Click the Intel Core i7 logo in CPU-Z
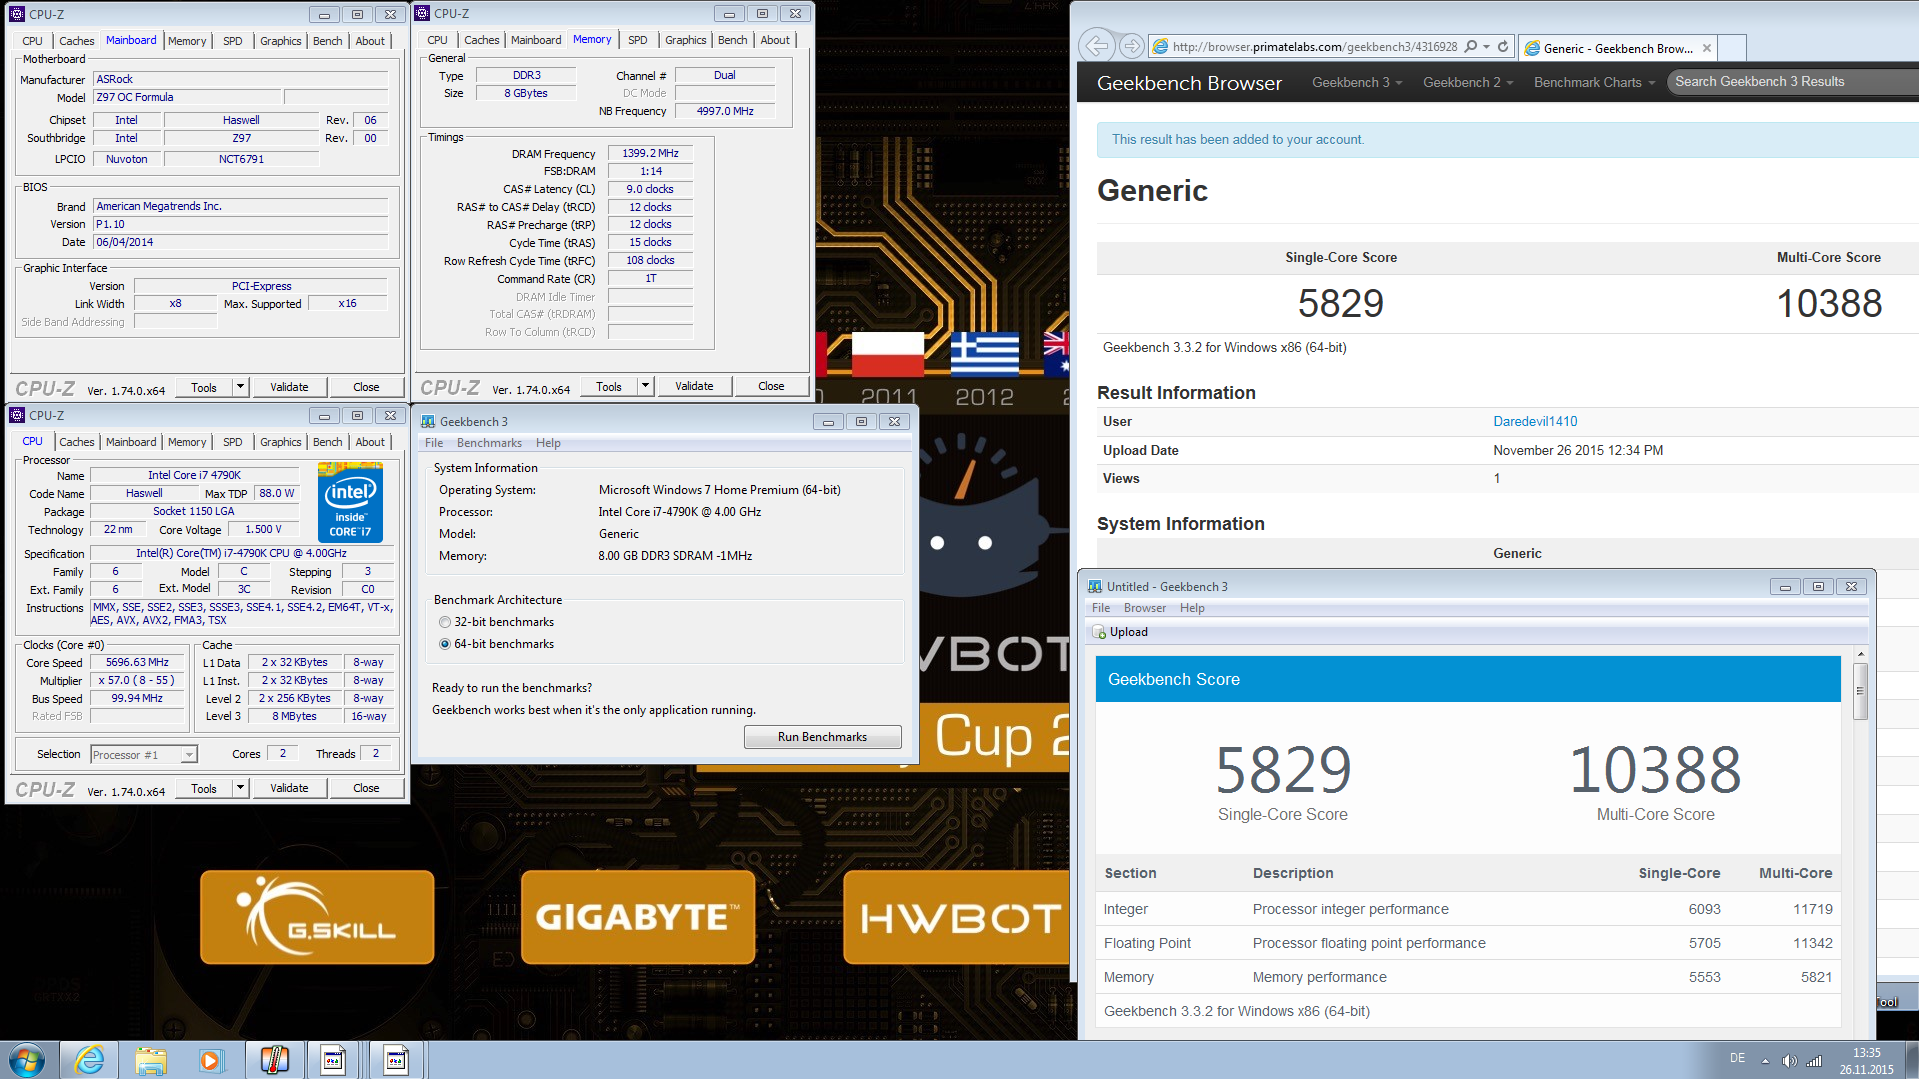The height and width of the screenshot is (1079, 1919). [x=350, y=503]
